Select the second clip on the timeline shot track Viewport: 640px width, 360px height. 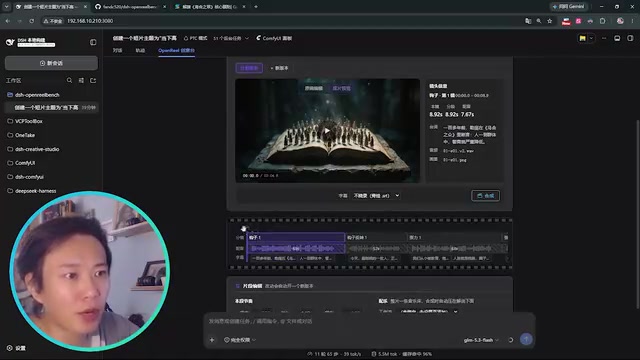376,237
